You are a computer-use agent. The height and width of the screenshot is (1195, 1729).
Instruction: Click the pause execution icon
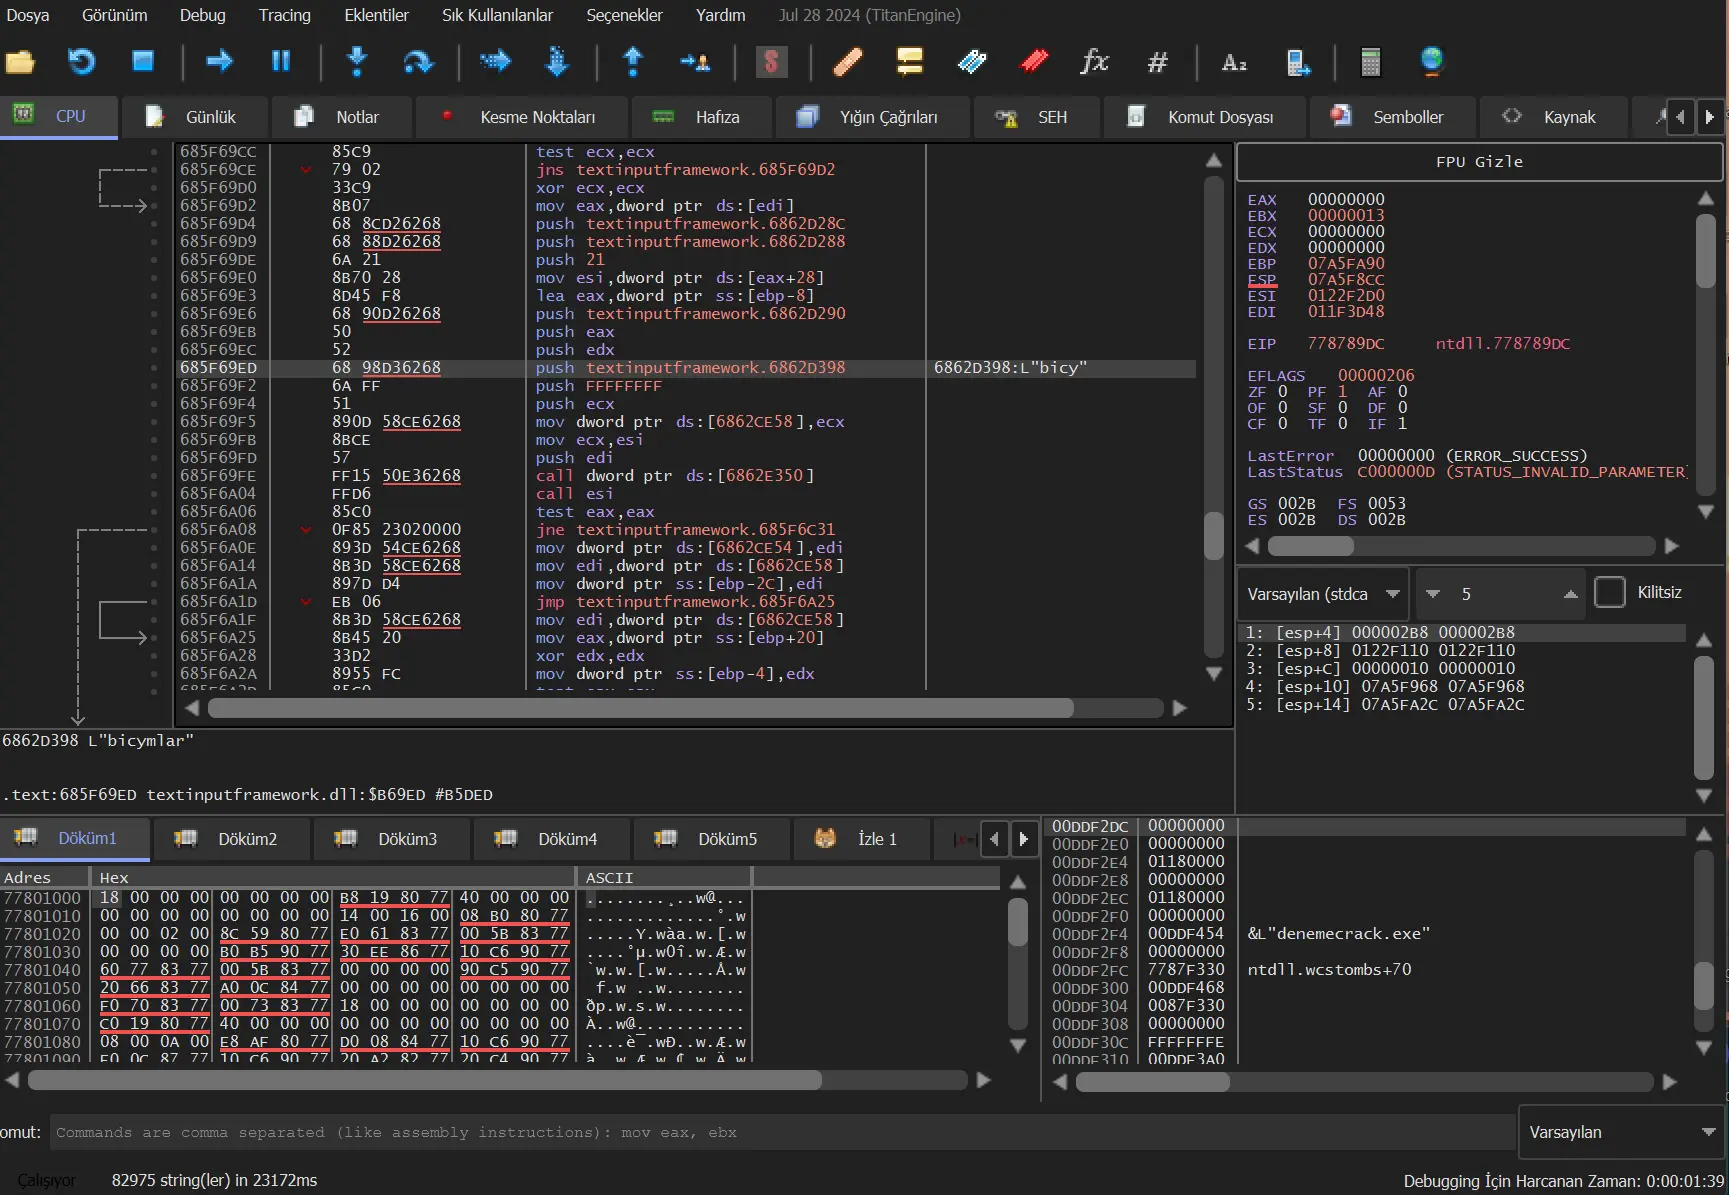tap(281, 62)
